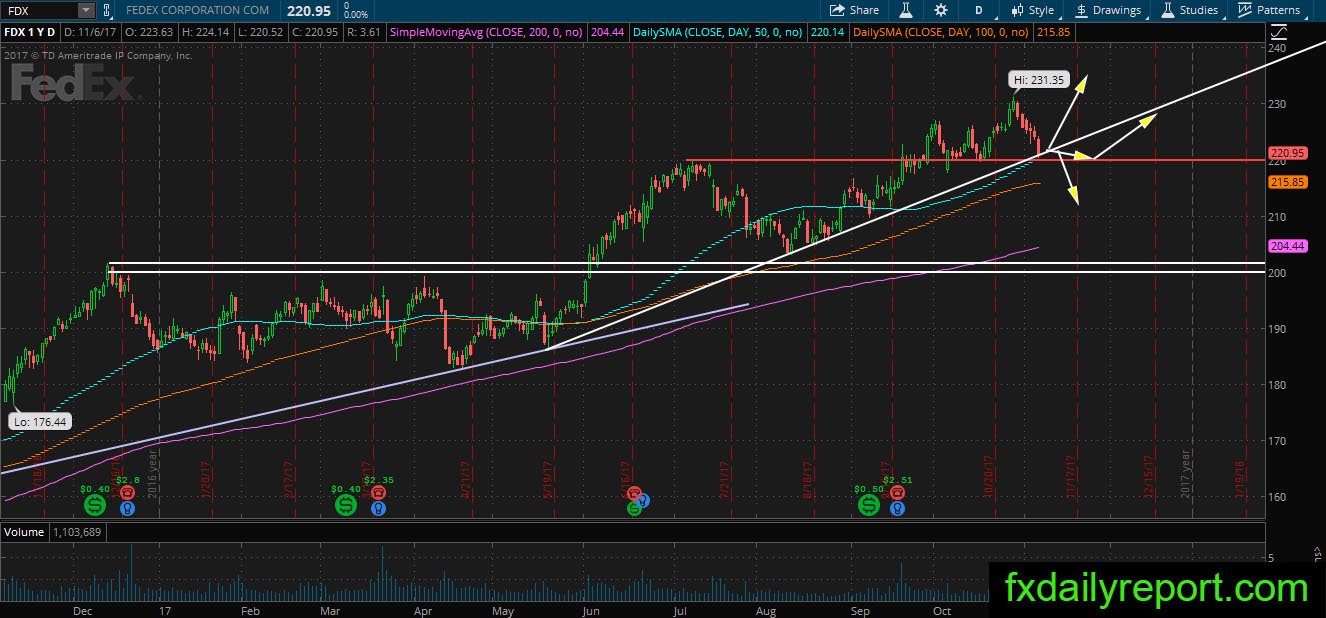Click the Volume panel label
This screenshot has height=618, width=1326.
click(24, 532)
